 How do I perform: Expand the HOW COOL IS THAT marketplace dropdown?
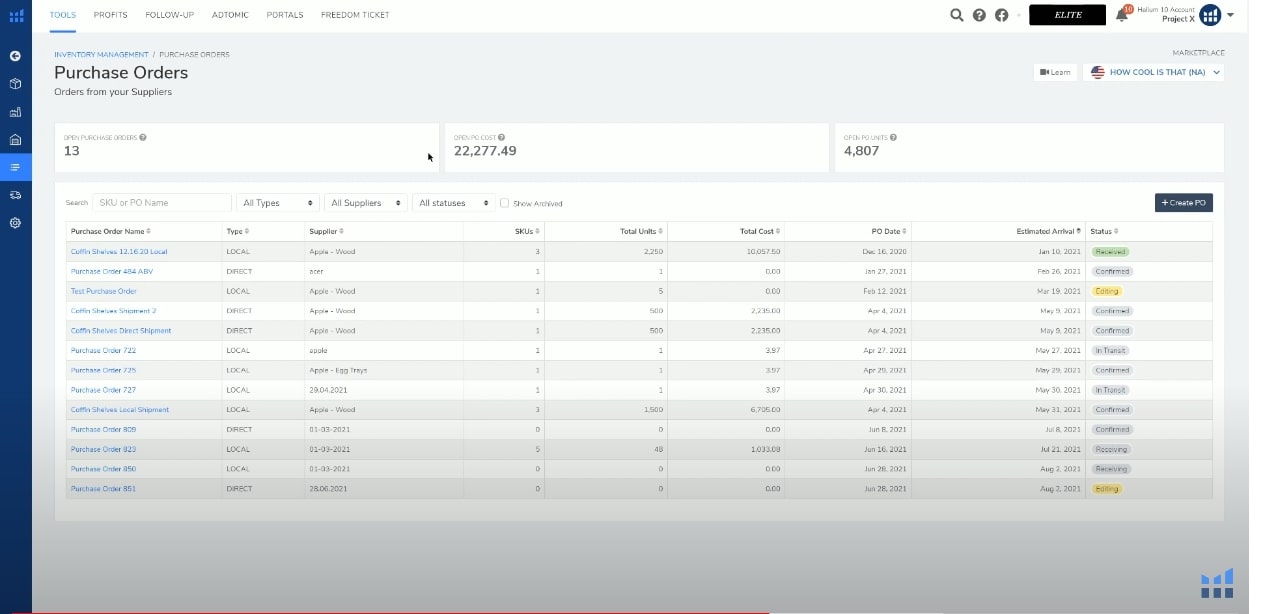click(x=1153, y=72)
